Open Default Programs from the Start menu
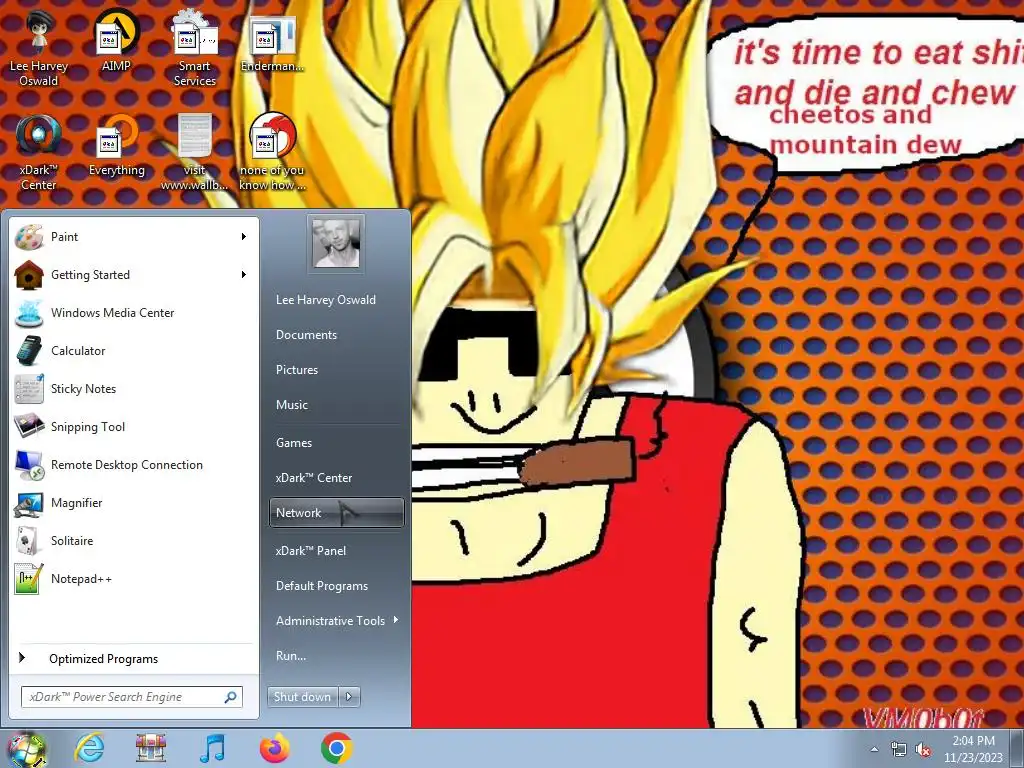 [322, 586]
